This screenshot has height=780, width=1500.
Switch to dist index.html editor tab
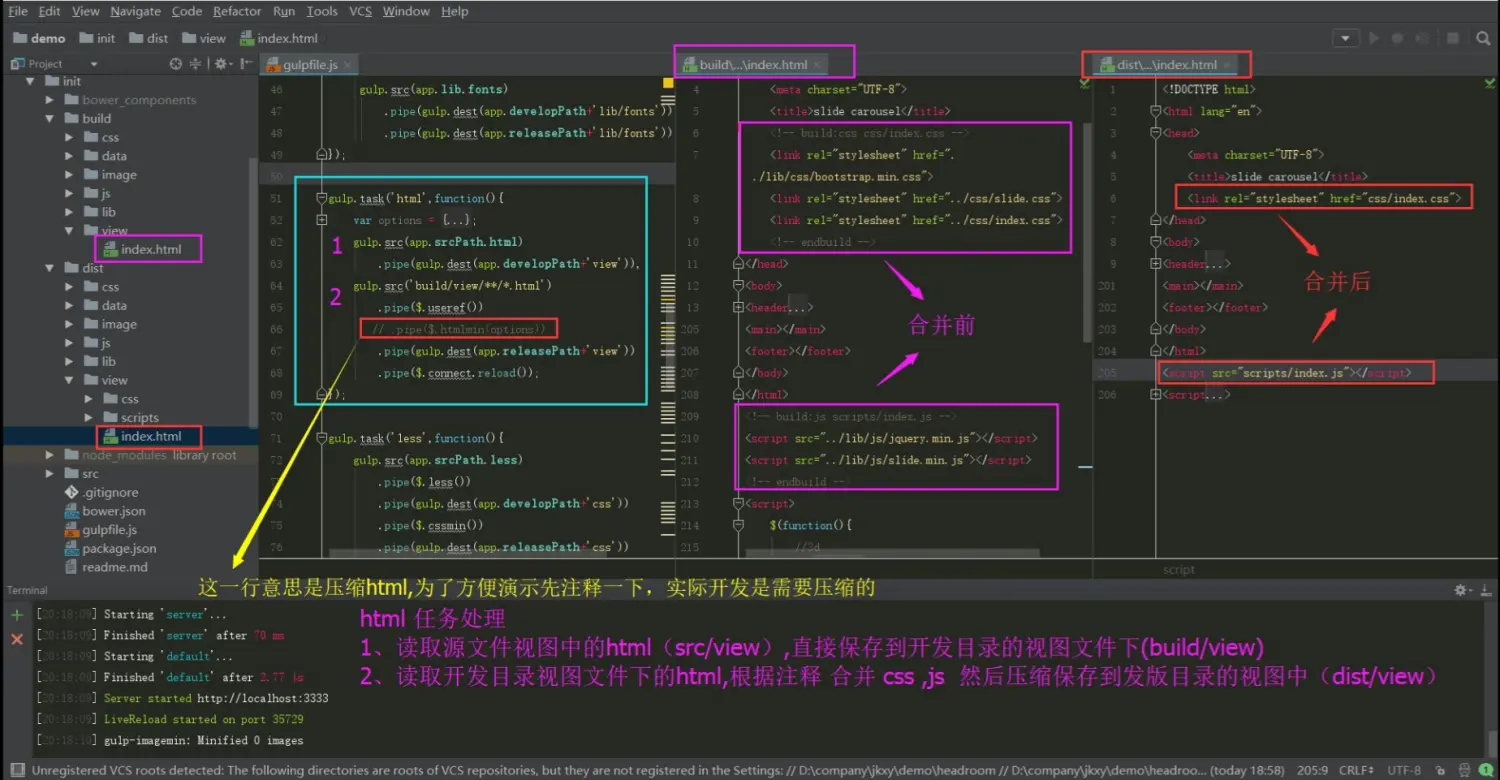coord(1166,65)
